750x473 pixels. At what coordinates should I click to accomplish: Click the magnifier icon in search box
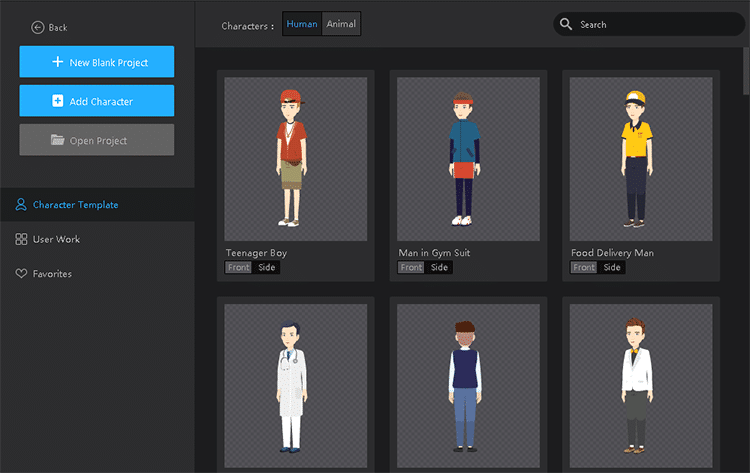point(566,24)
